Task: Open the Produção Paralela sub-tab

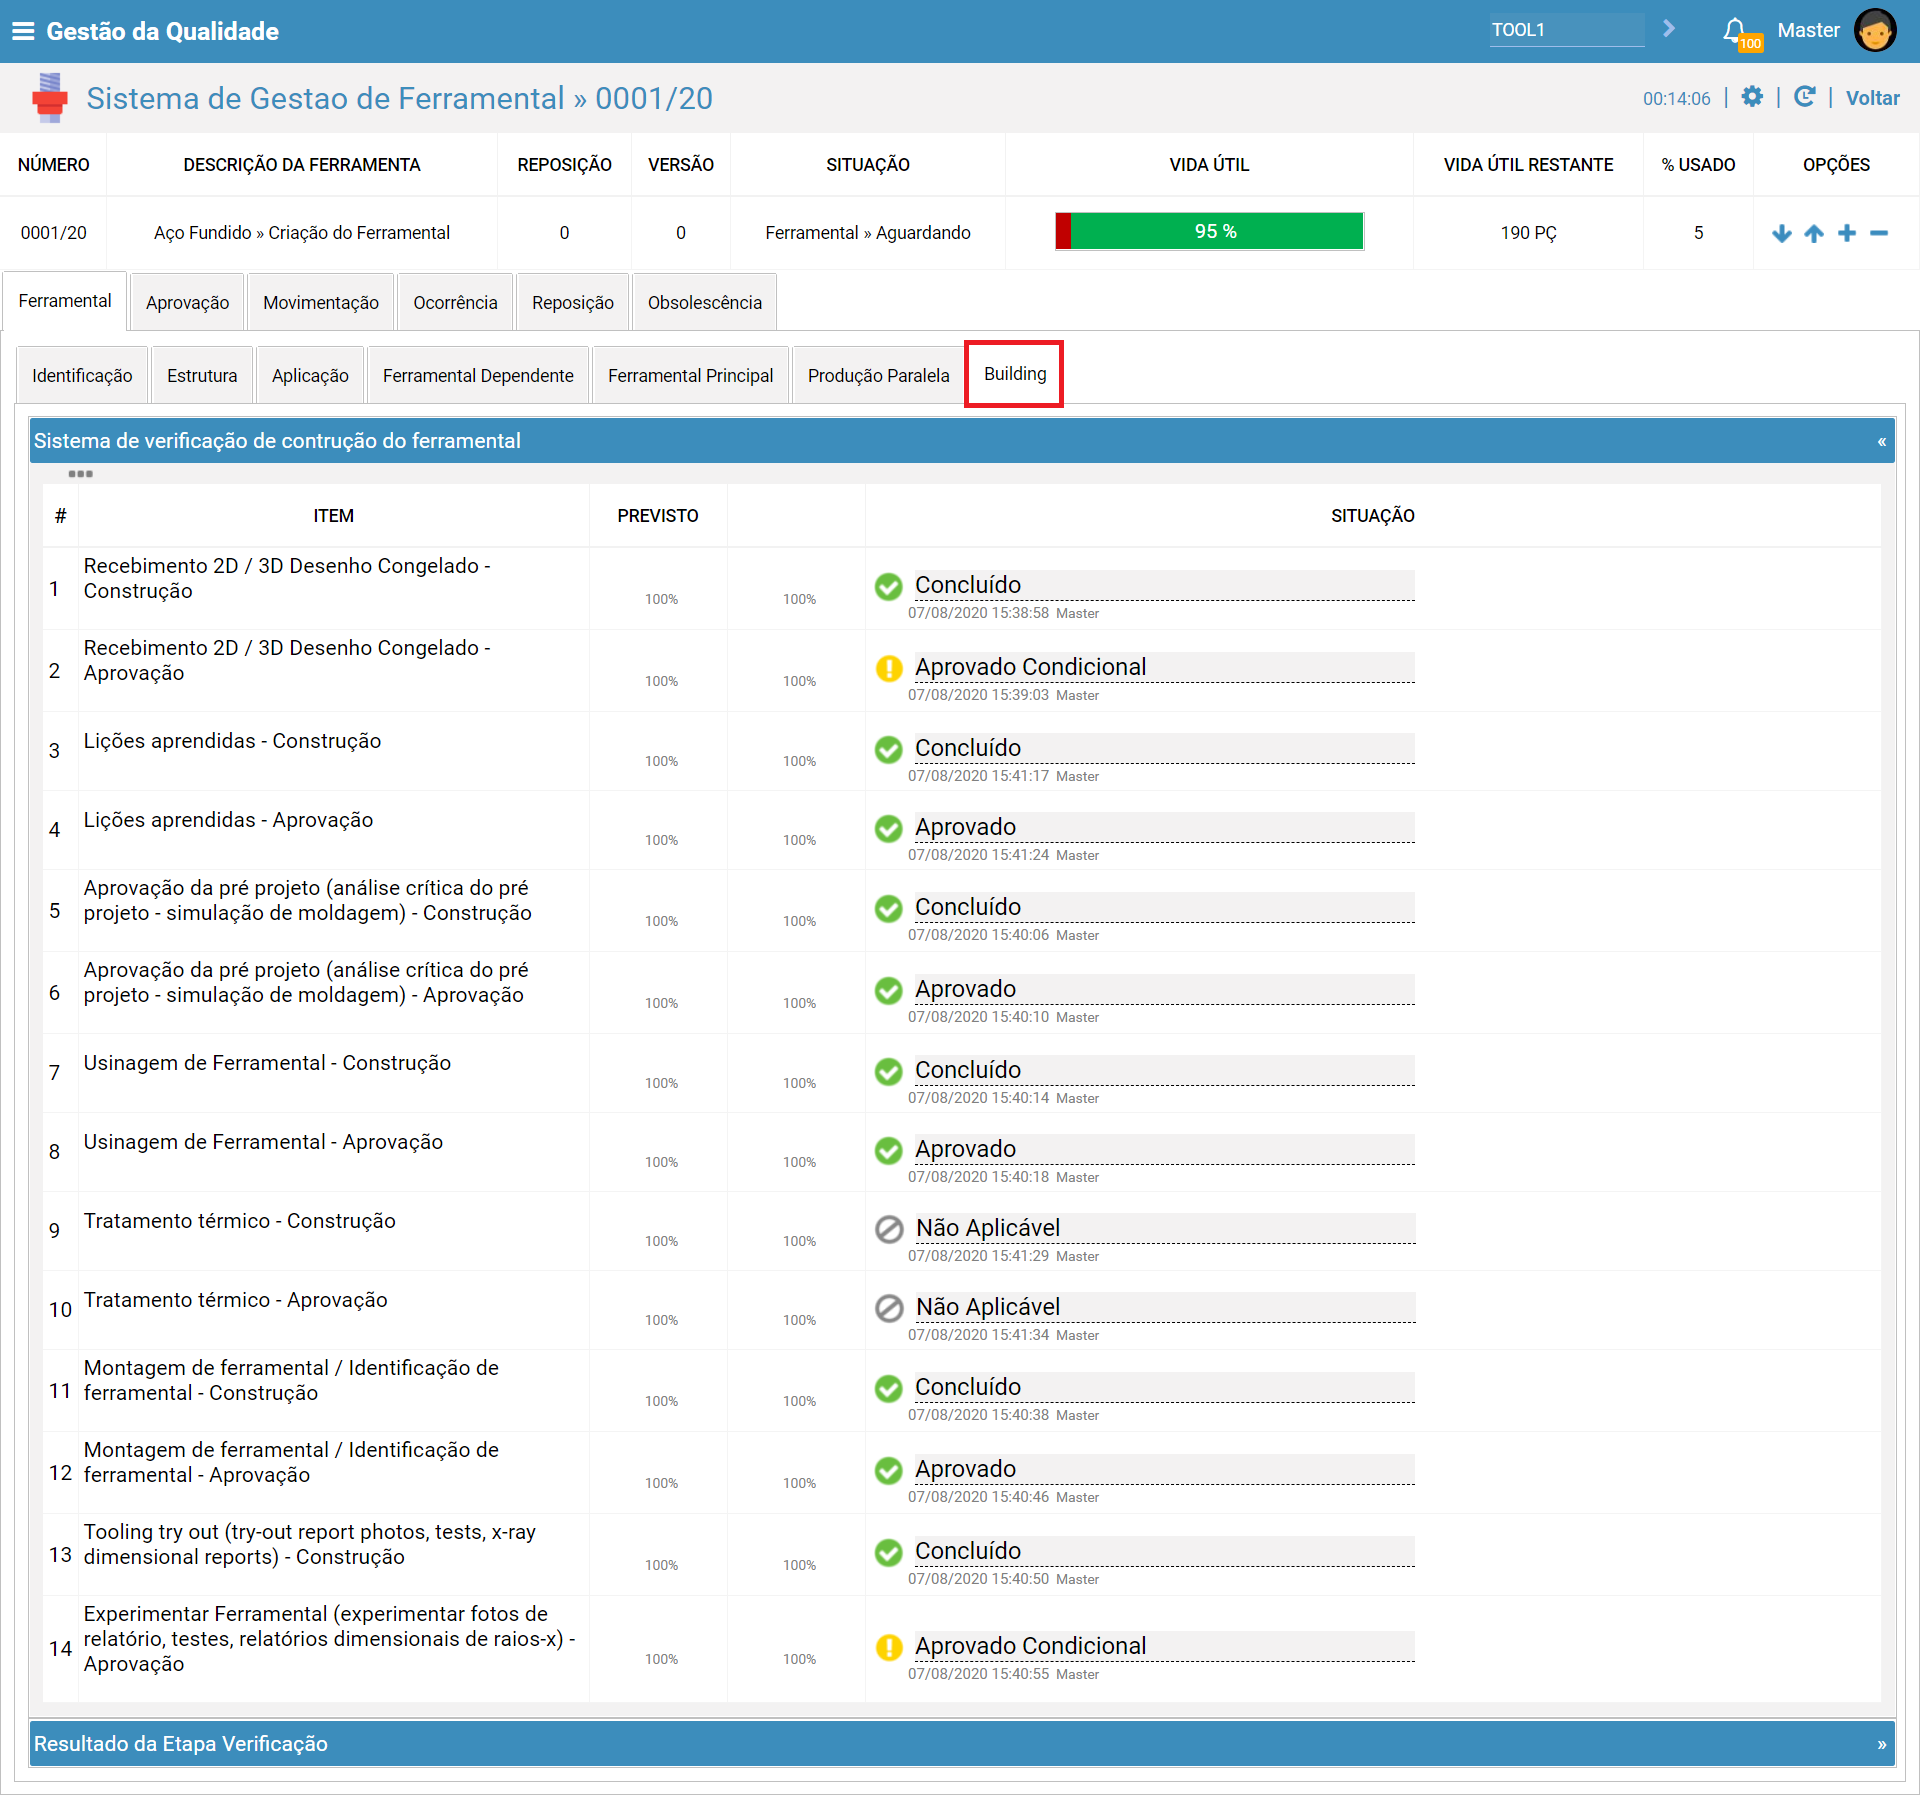Action: point(879,375)
